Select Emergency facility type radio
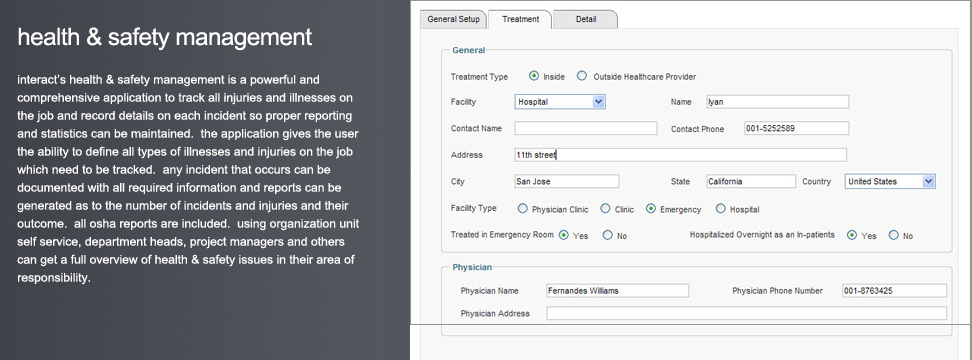 651,209
